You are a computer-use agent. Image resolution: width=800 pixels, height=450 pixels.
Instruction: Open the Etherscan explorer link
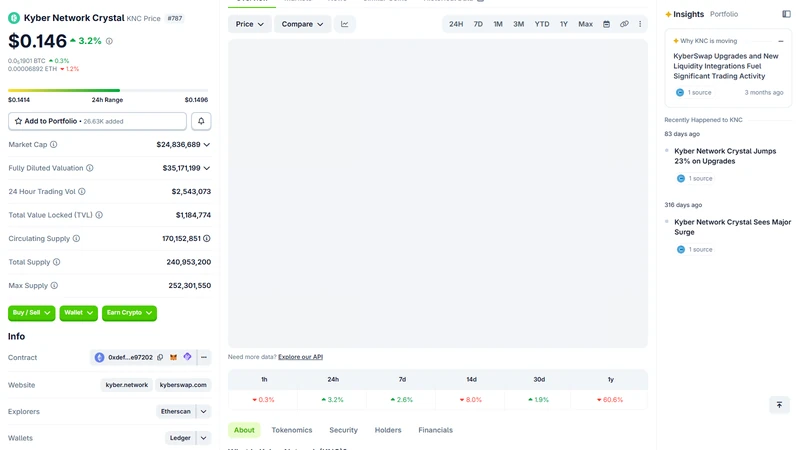point(176,412)
